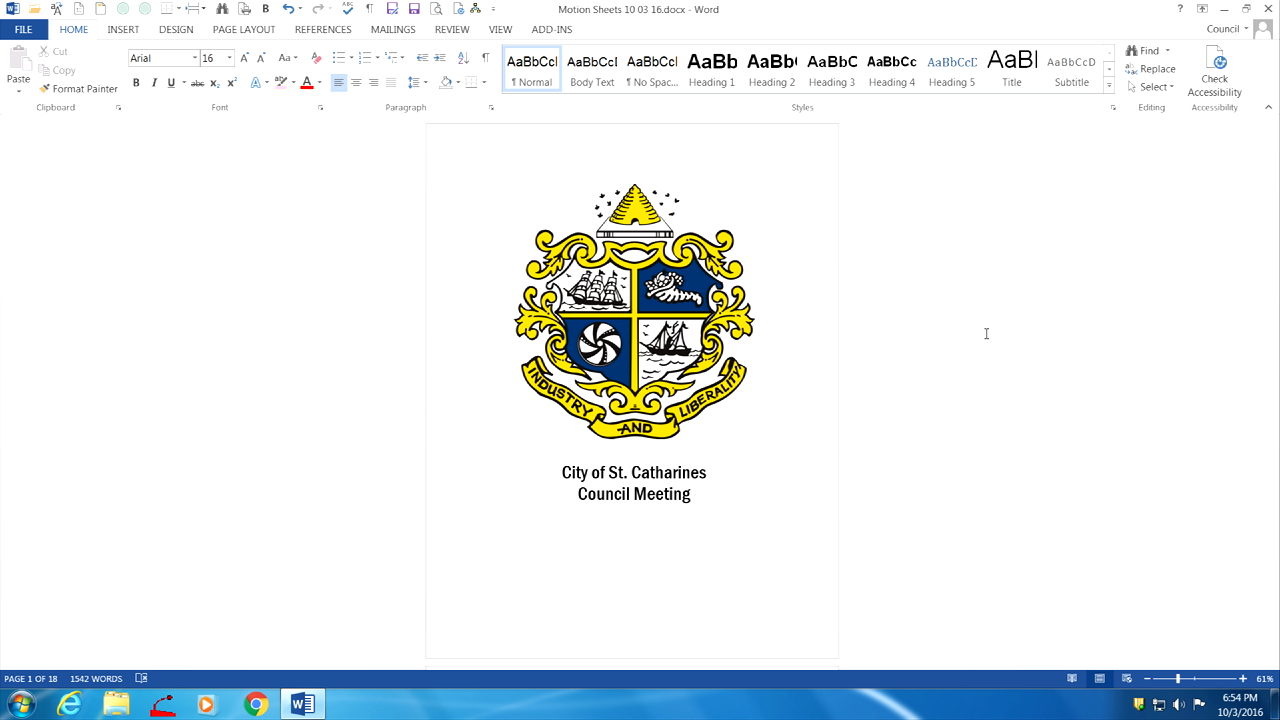Click the Grow Font icon
Screen dimensions: 1280x720
pyautogui.click(x=244, y=58)
